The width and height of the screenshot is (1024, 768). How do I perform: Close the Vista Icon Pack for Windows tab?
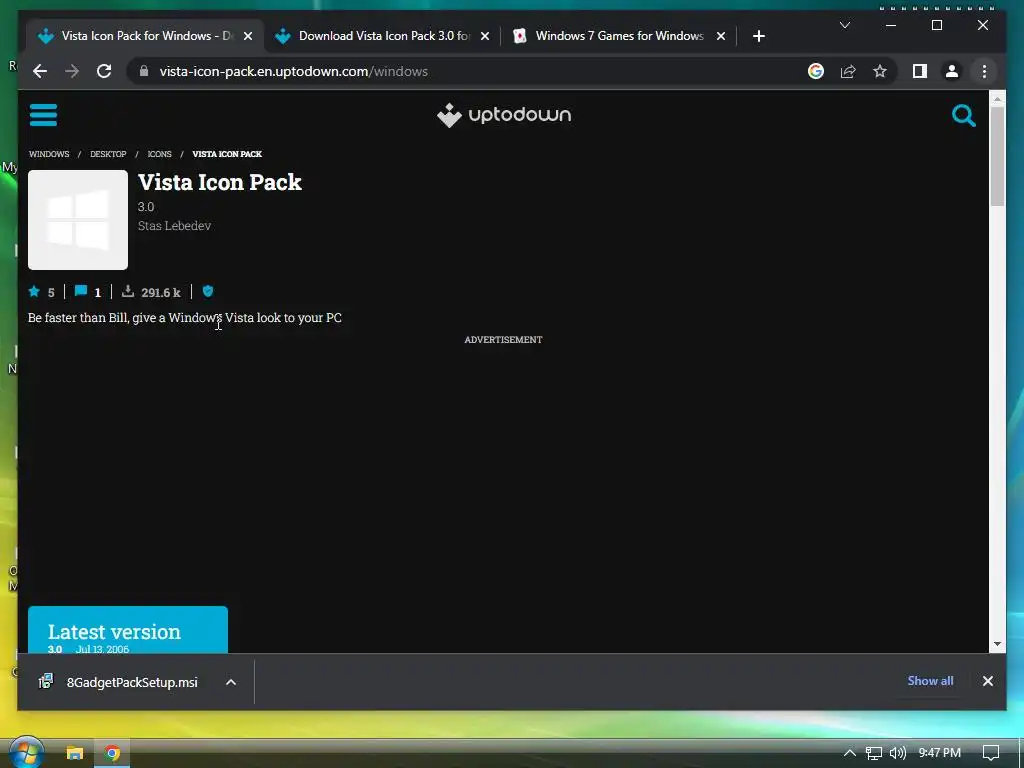click(x=248, y=36)
